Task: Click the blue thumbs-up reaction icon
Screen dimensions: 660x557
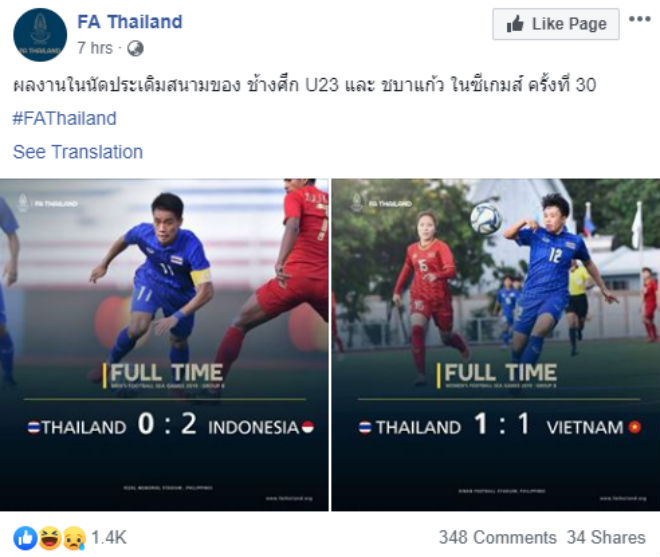Action: tap(25, 538)
